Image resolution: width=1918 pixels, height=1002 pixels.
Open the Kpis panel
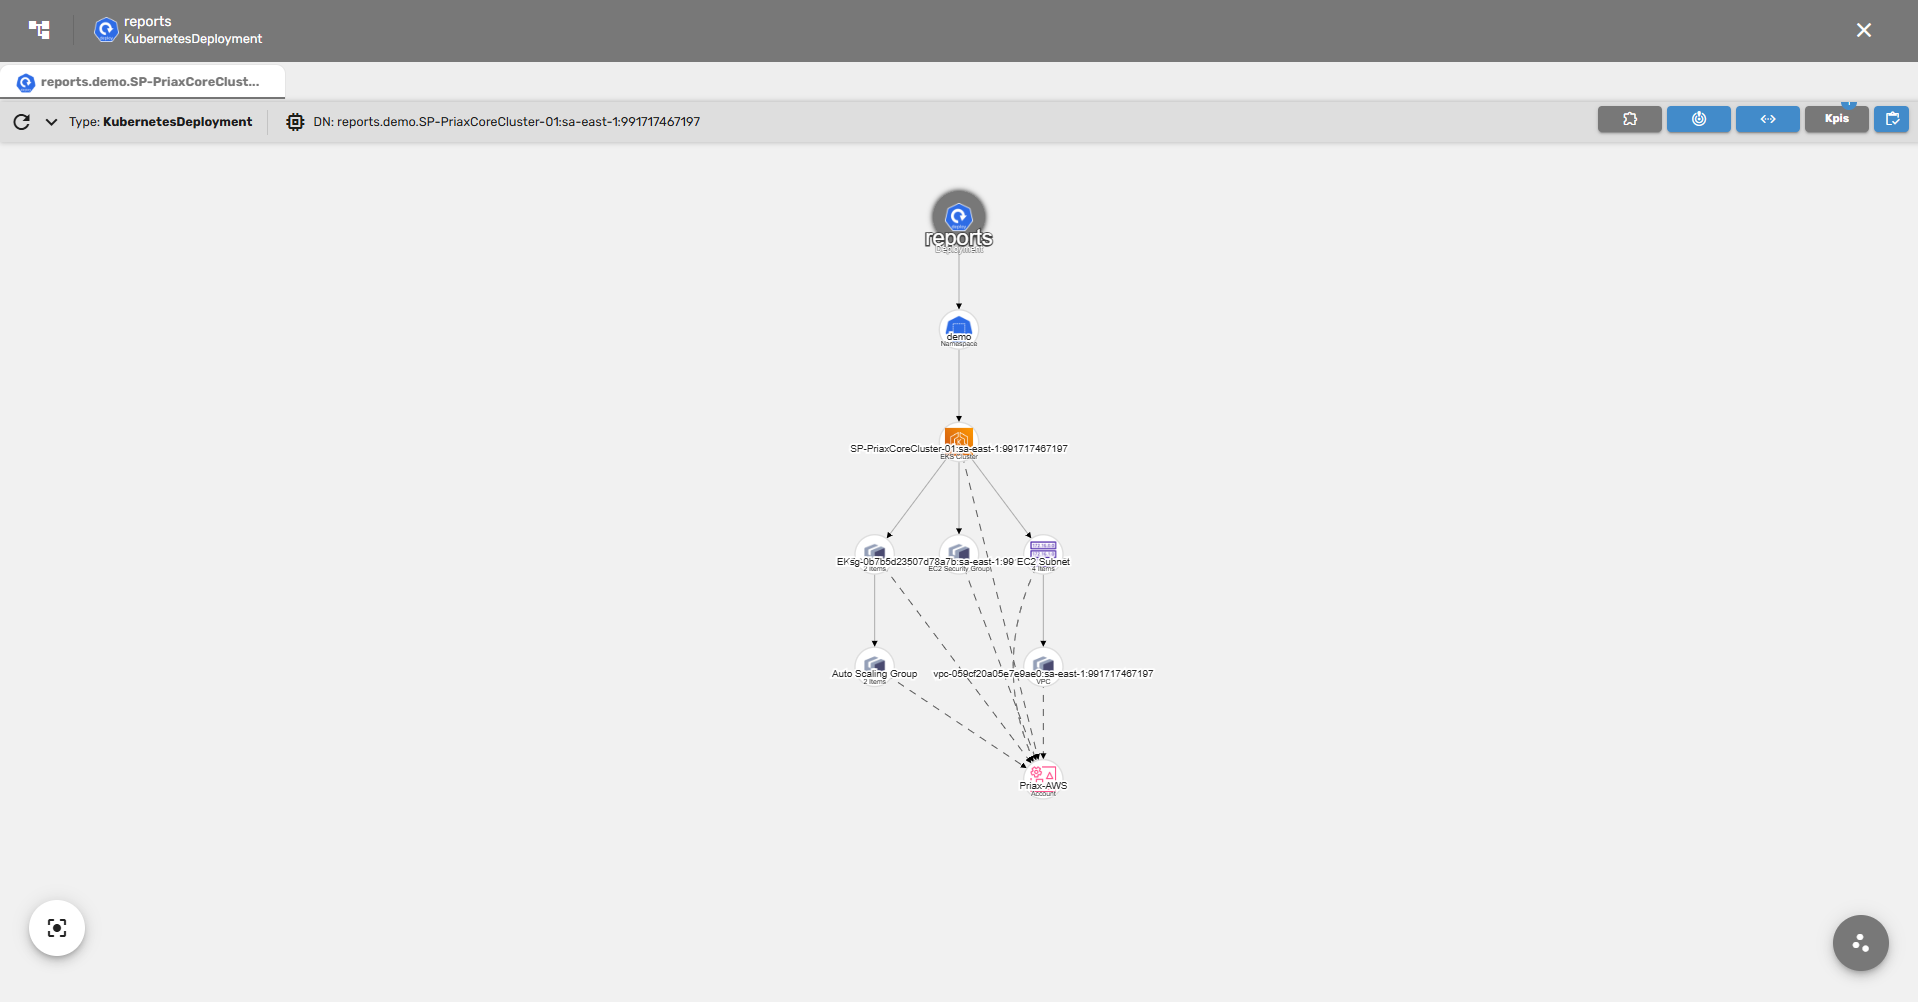[x=1836, y=119]
